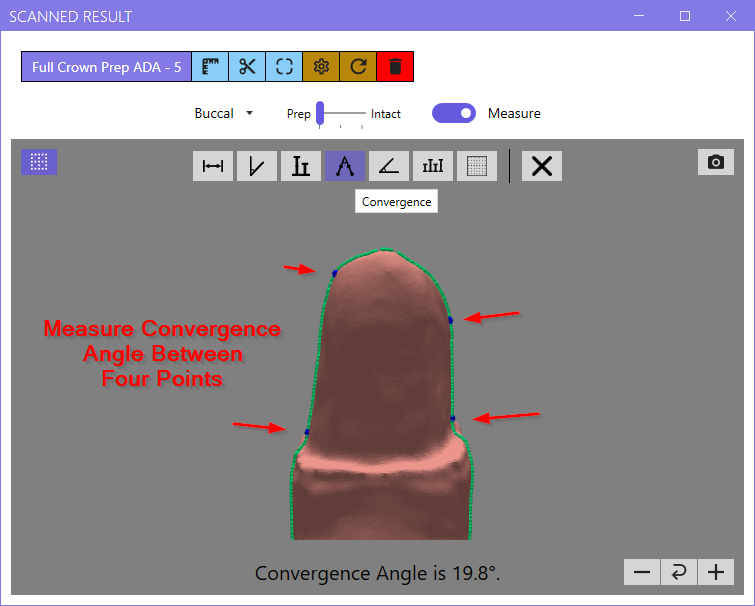Image resolution: width=755 pixels, height=606 pixels.
Task: Select the dotted square area tool
Action: click(x=477, y=166)
